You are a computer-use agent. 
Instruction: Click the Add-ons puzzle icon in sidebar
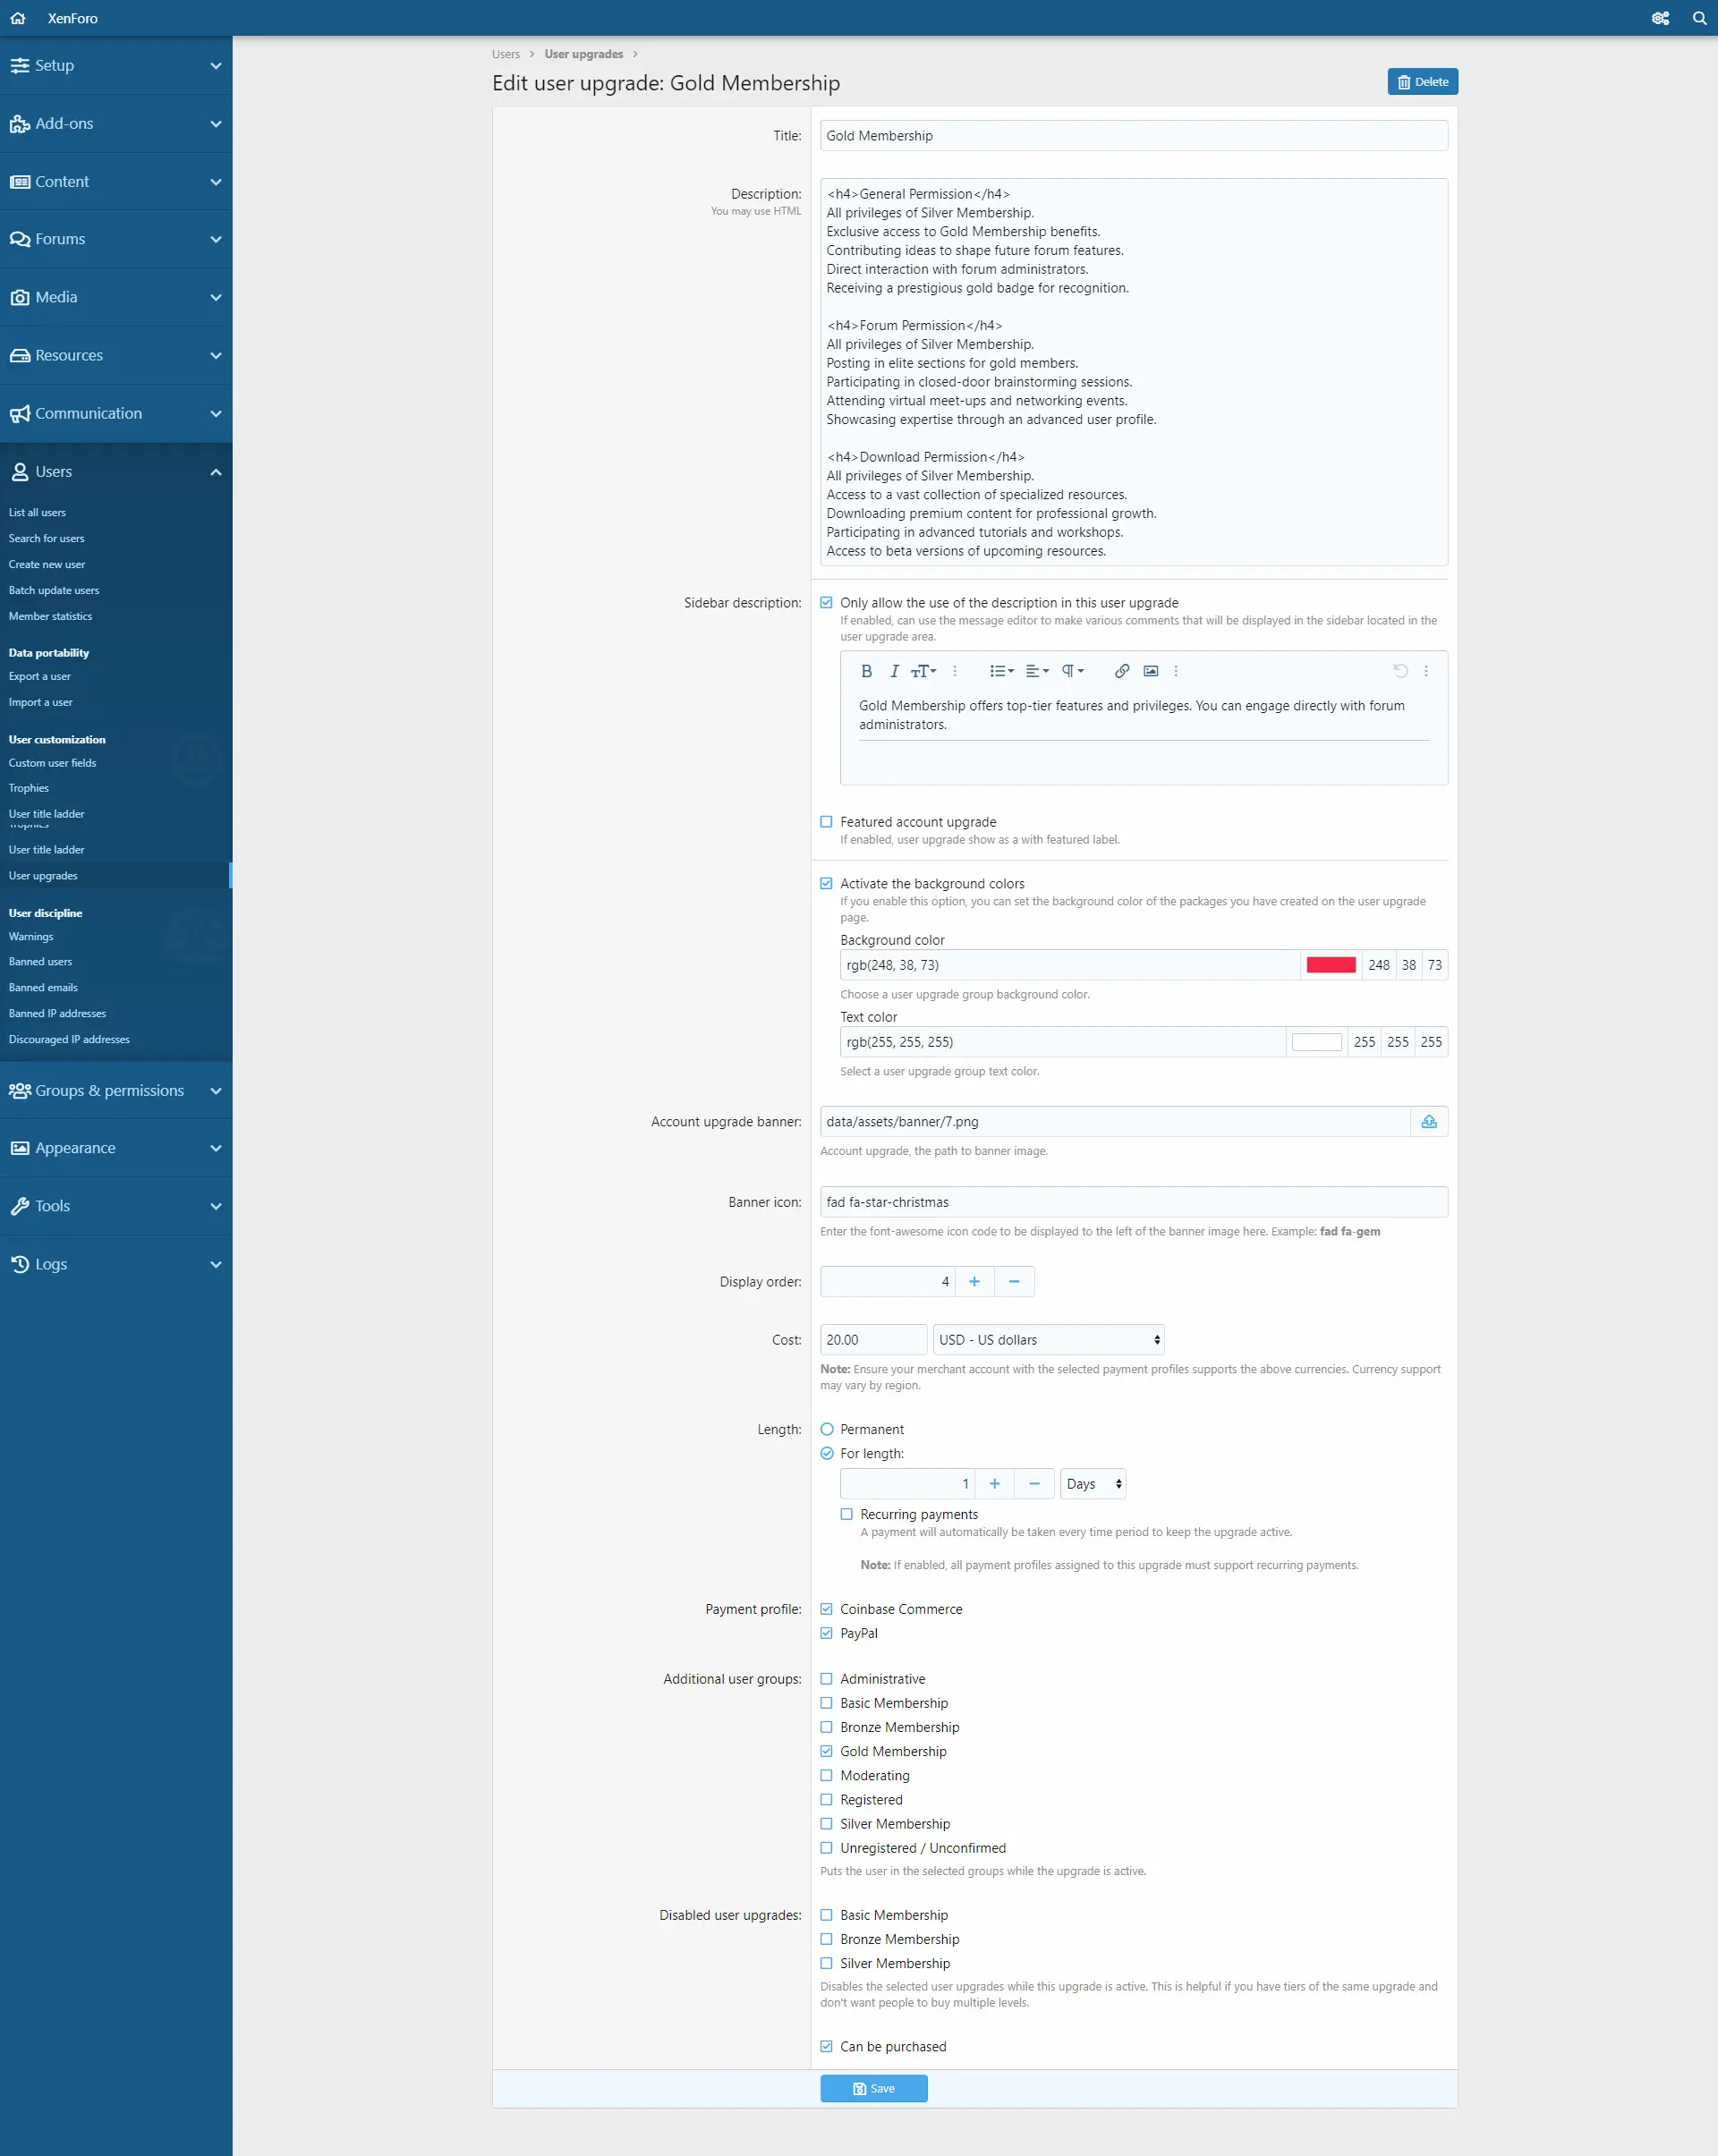[x=19, y=123]
